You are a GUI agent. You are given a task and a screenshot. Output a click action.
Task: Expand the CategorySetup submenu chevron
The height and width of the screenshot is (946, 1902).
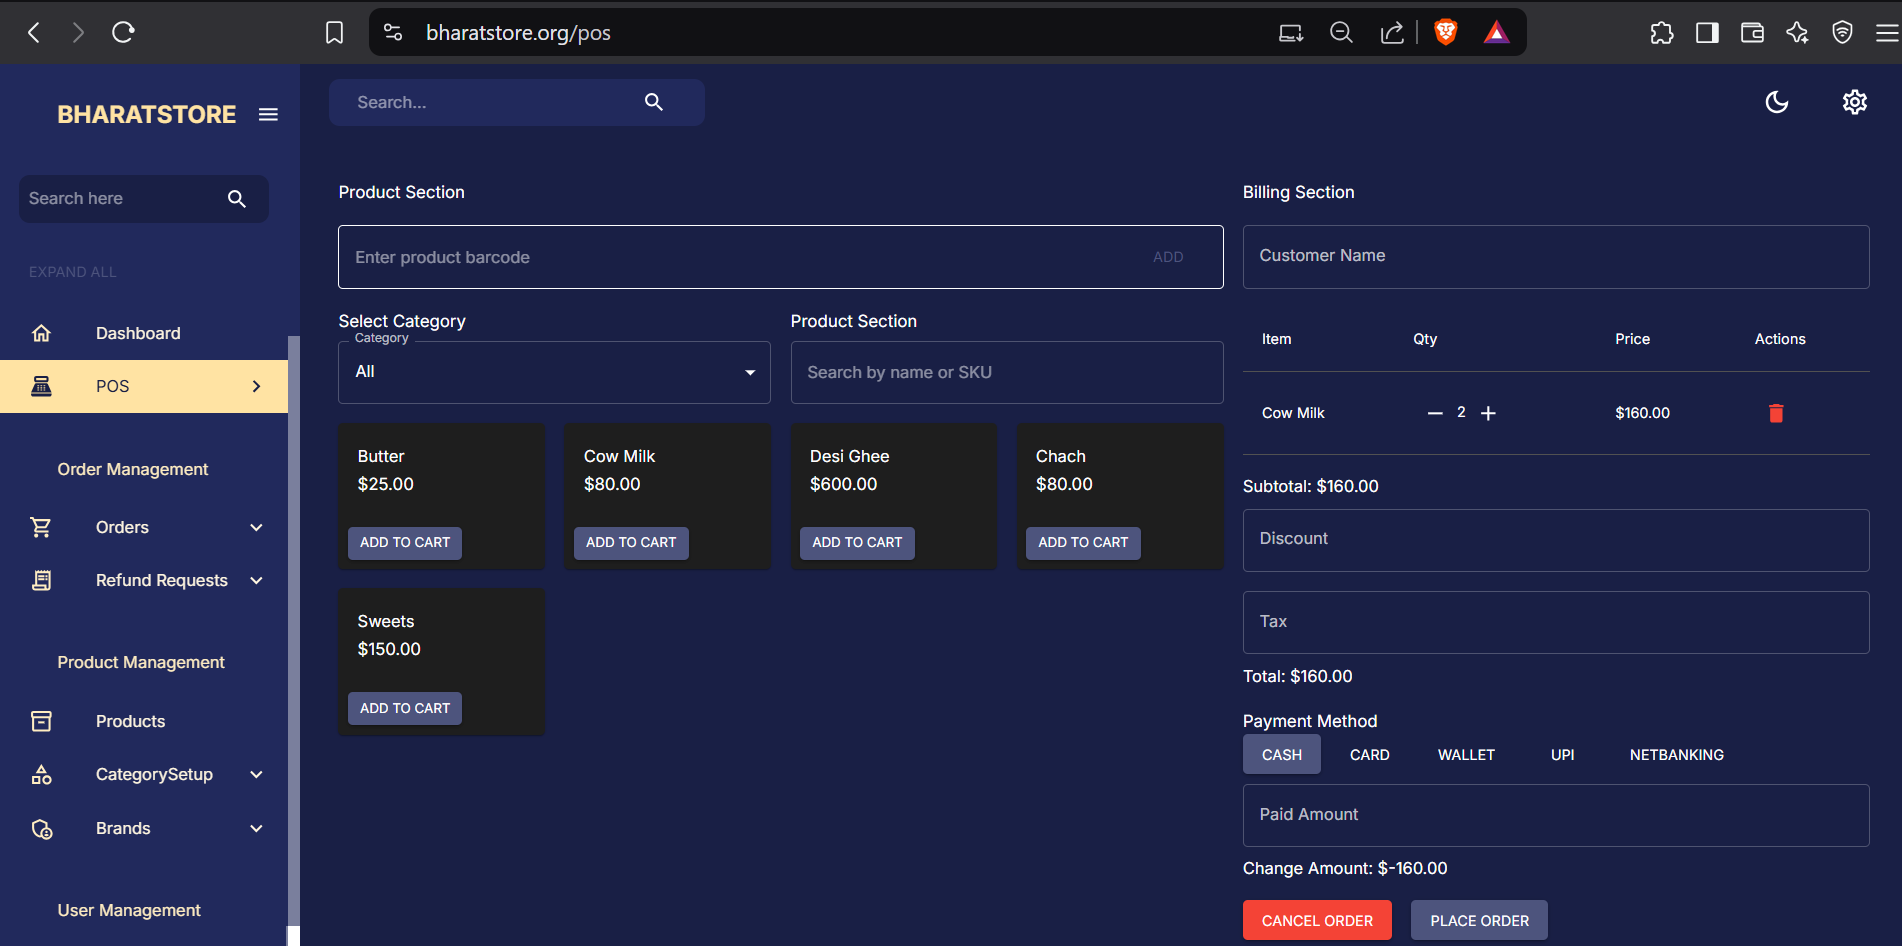pos(256,774)
